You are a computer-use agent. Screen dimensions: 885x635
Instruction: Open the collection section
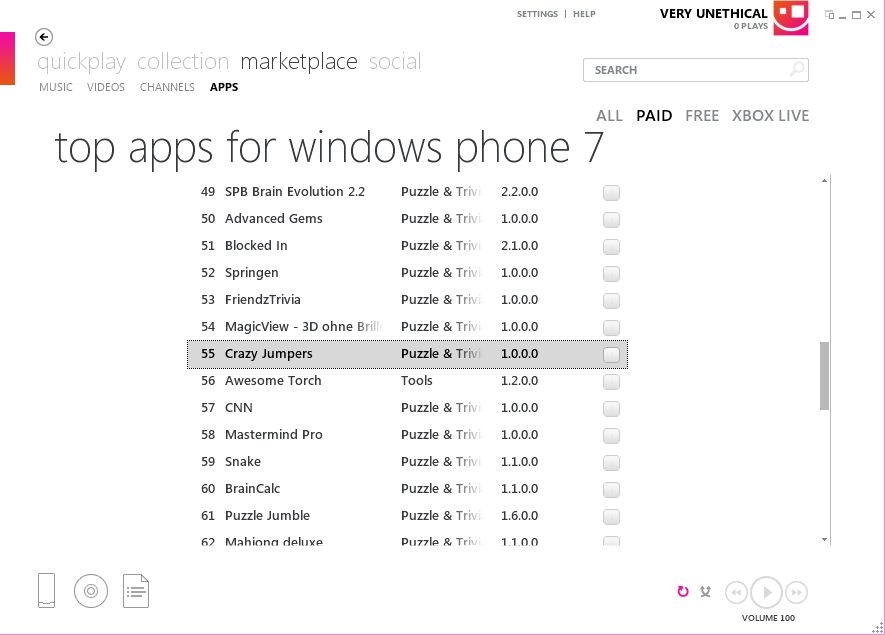[x=183, y=61]
